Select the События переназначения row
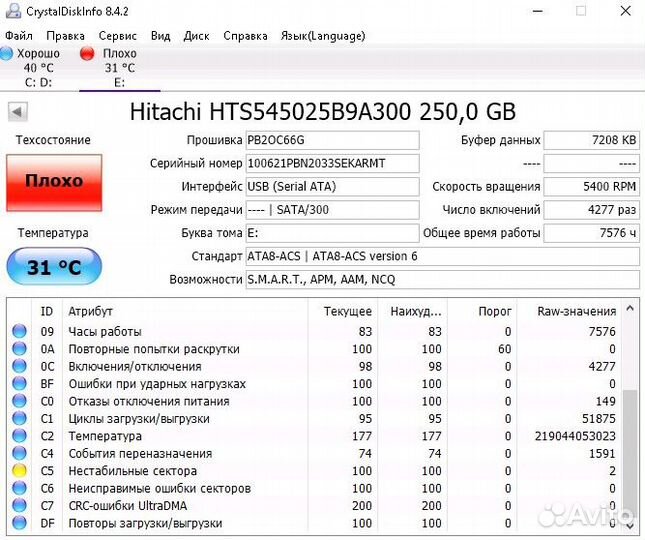 coord(314,453)
